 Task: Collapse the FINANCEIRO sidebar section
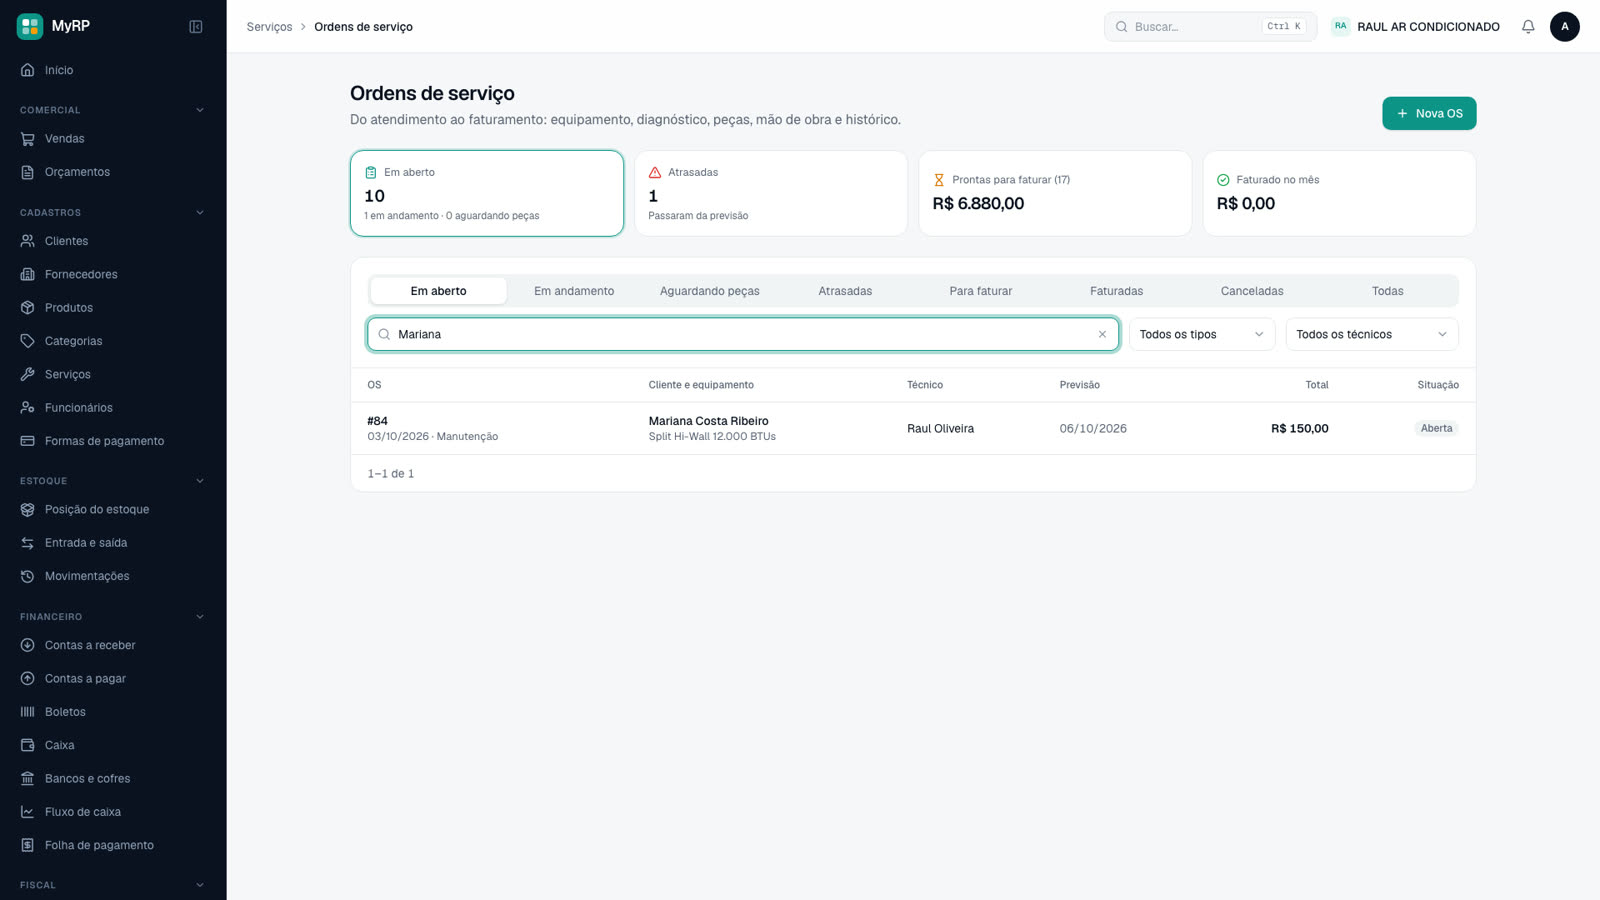coord(200,617)
